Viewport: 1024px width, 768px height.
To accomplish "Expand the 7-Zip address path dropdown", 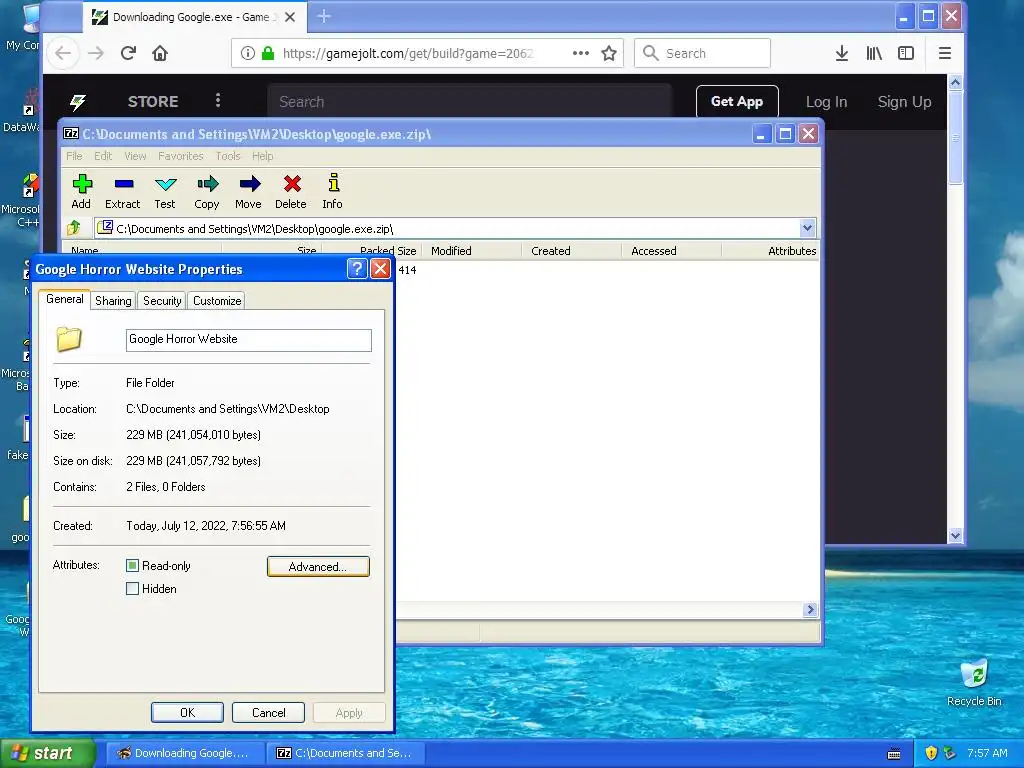I will pyautogui.click(x=807, y=228).
